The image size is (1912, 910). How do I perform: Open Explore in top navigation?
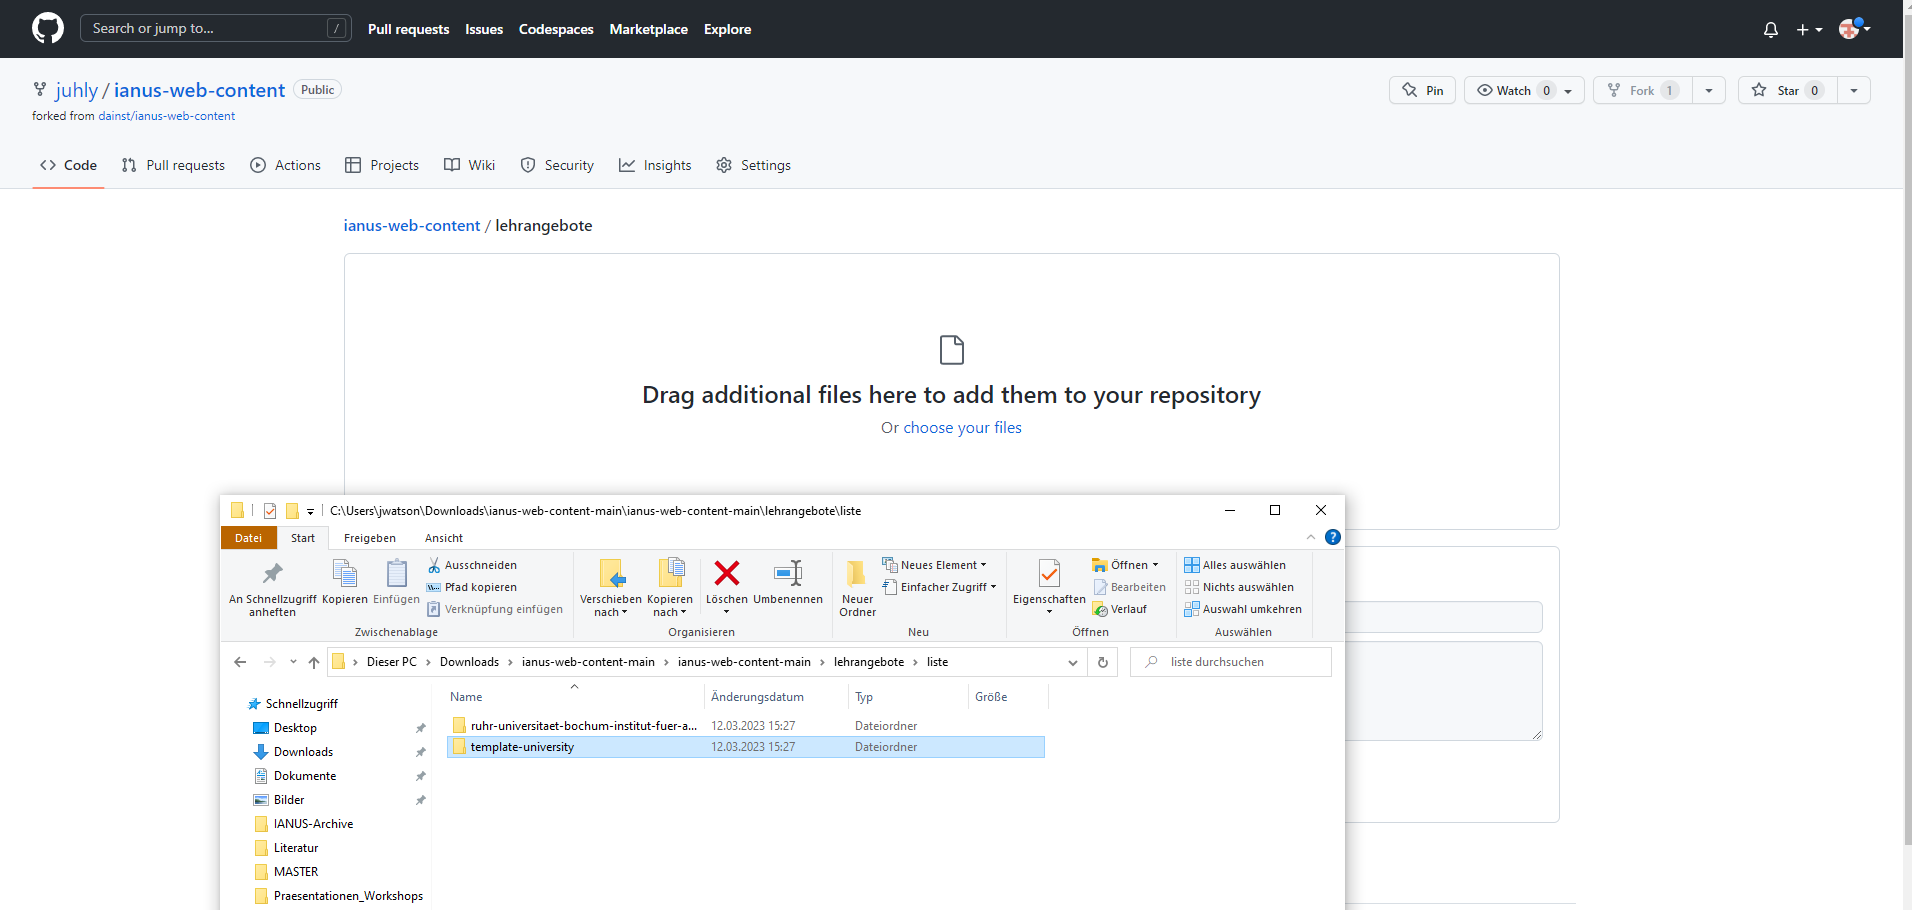tap(727, 29)
